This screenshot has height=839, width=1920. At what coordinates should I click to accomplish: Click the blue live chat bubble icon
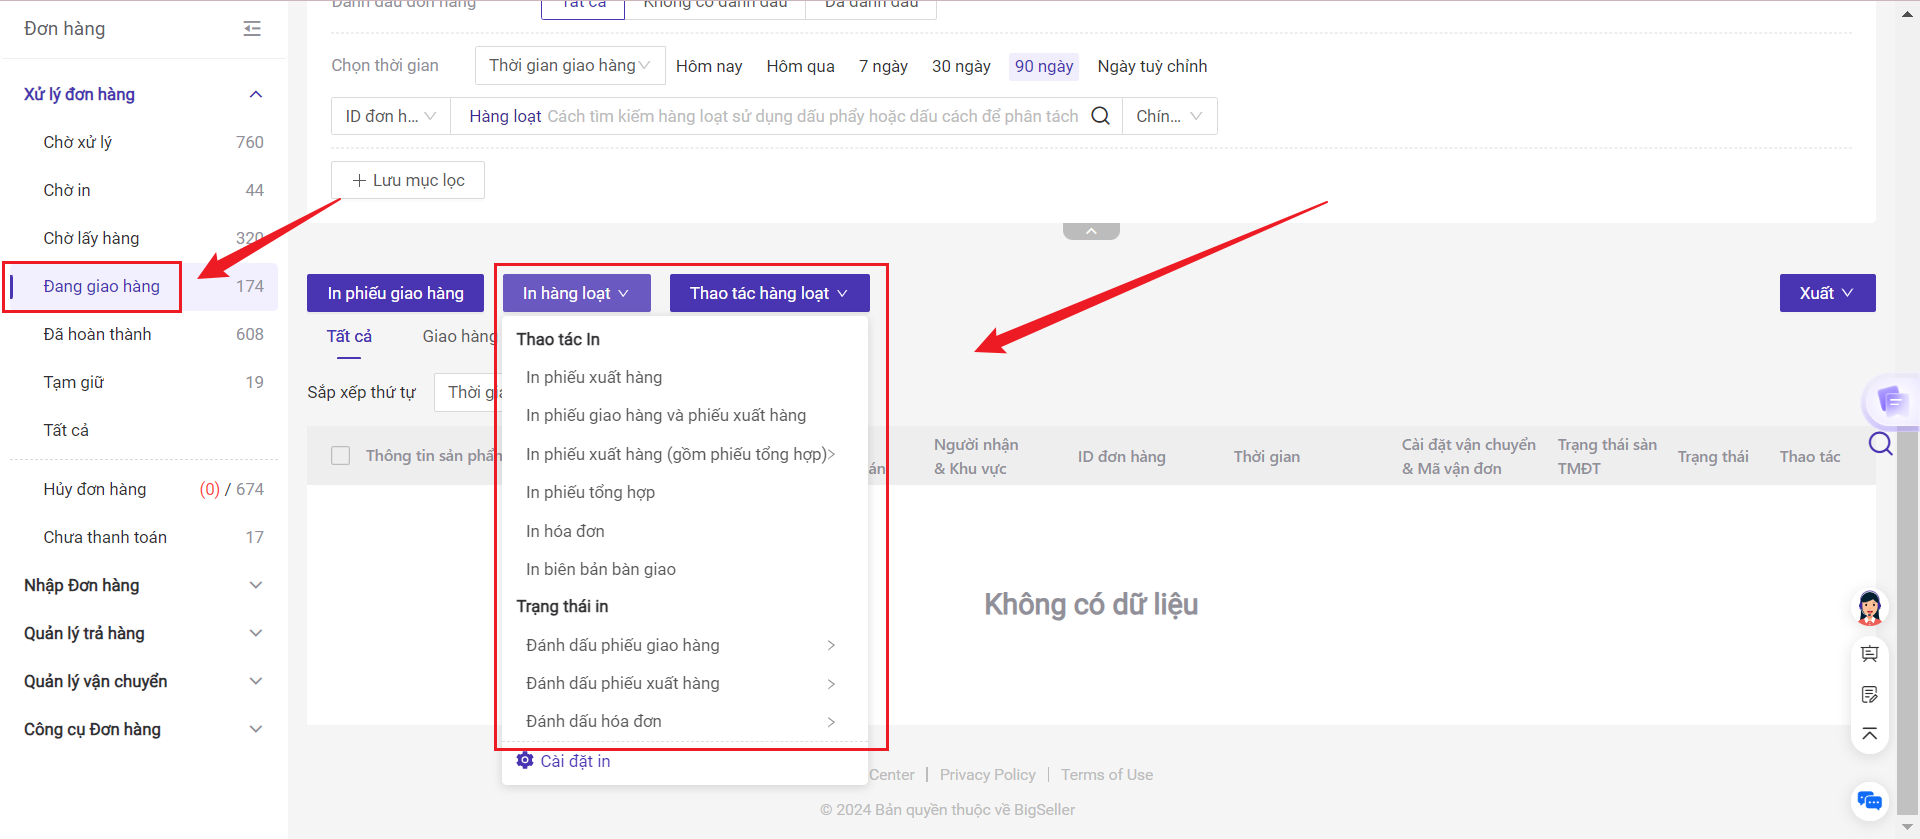click(x=1869, y=801)
